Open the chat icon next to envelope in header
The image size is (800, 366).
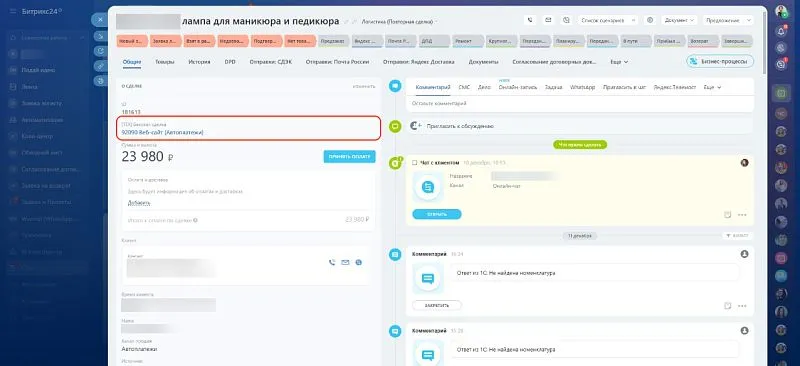[566, 20]
